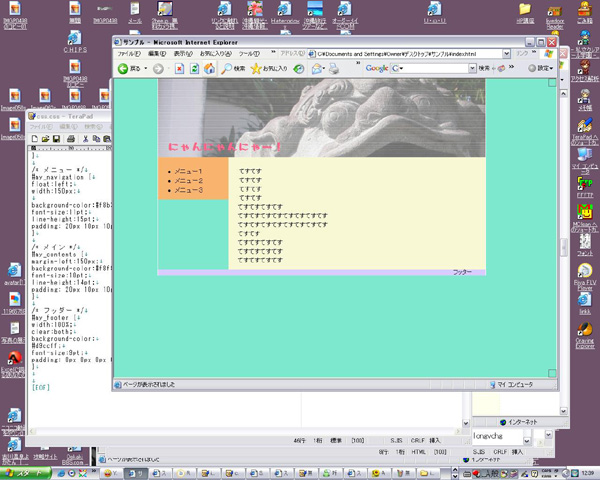Click the メニュー1 link on the page
This screenshot has width=600, height=480.
188,171
